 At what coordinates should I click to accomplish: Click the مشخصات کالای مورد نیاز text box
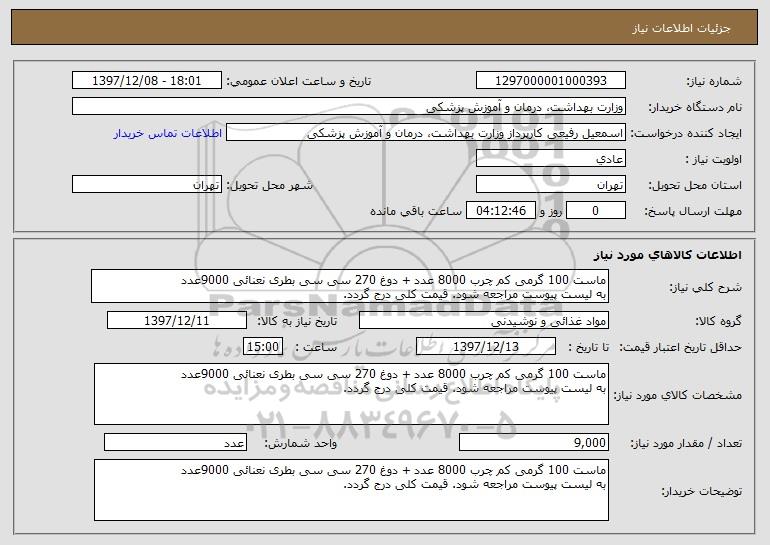tap(351, 394)
